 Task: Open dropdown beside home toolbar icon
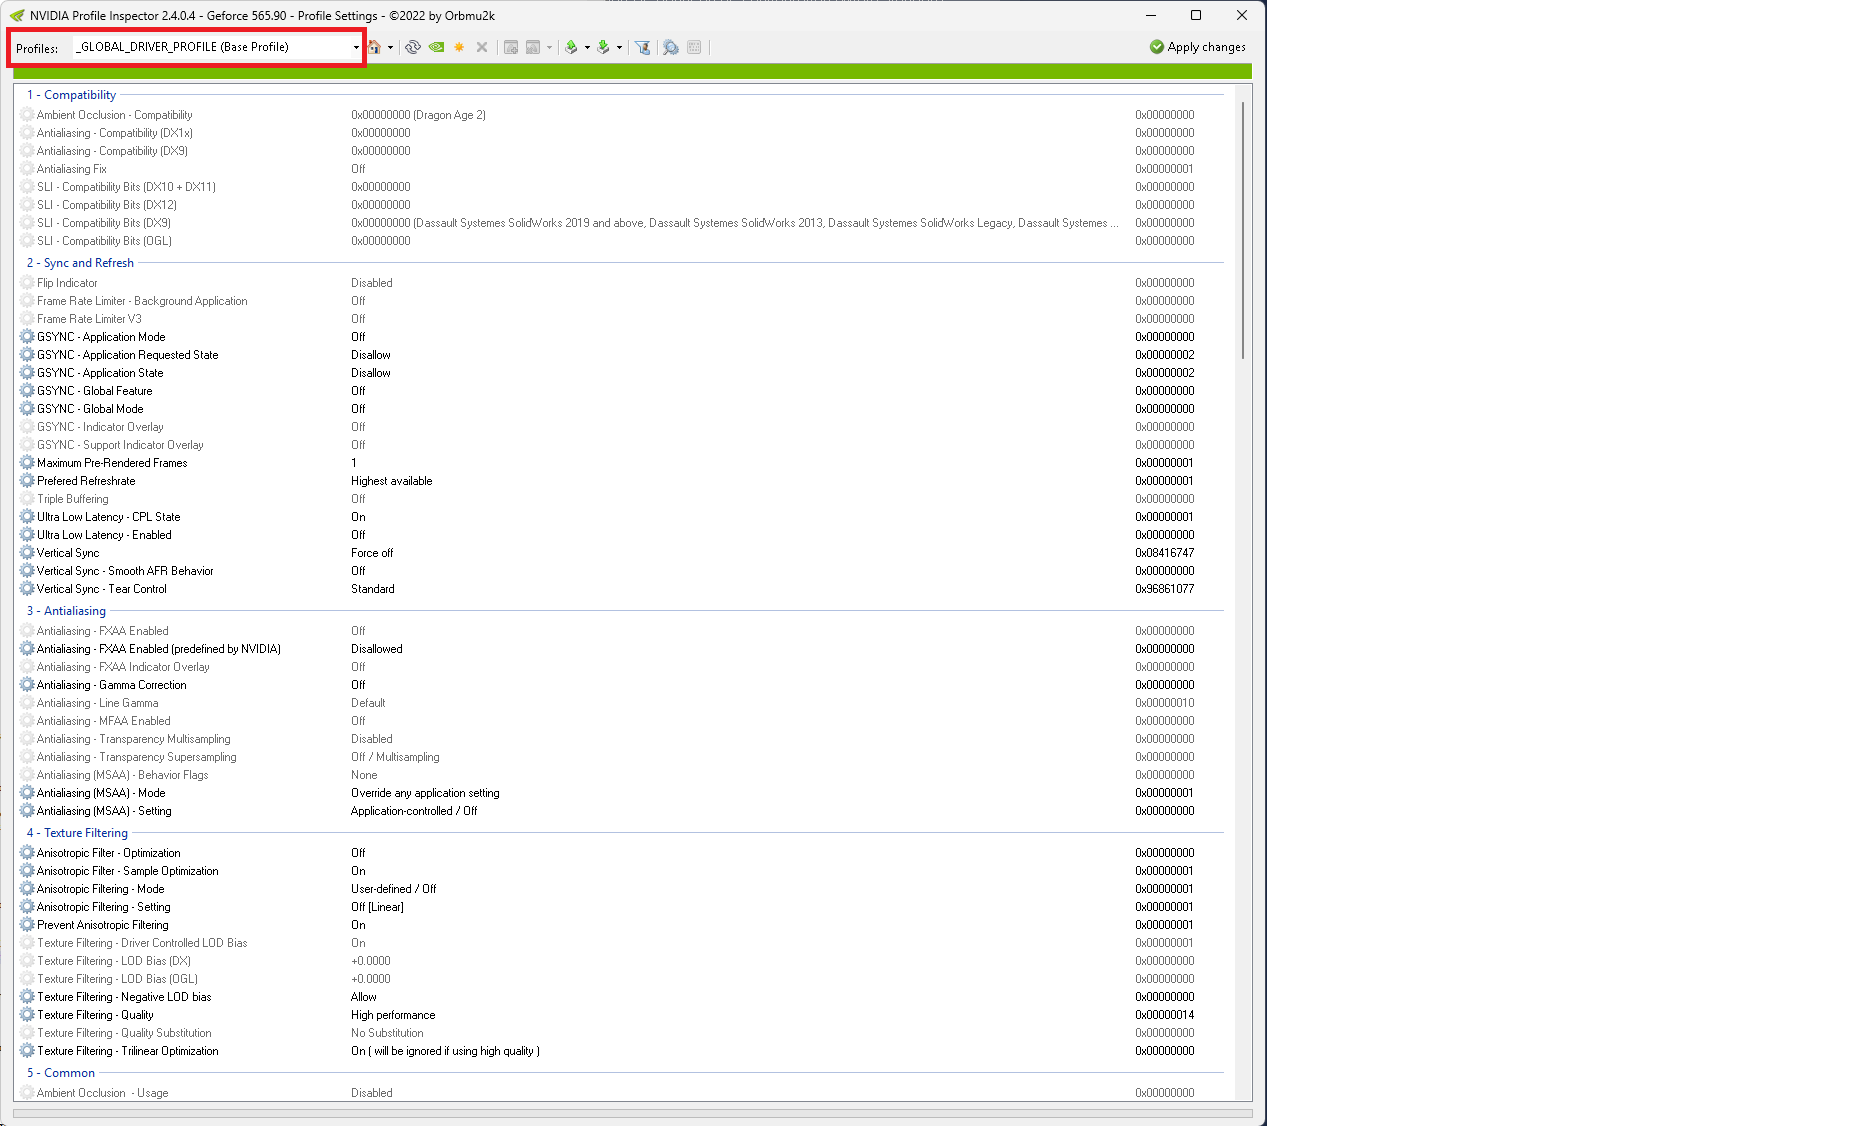pos(390,47)
